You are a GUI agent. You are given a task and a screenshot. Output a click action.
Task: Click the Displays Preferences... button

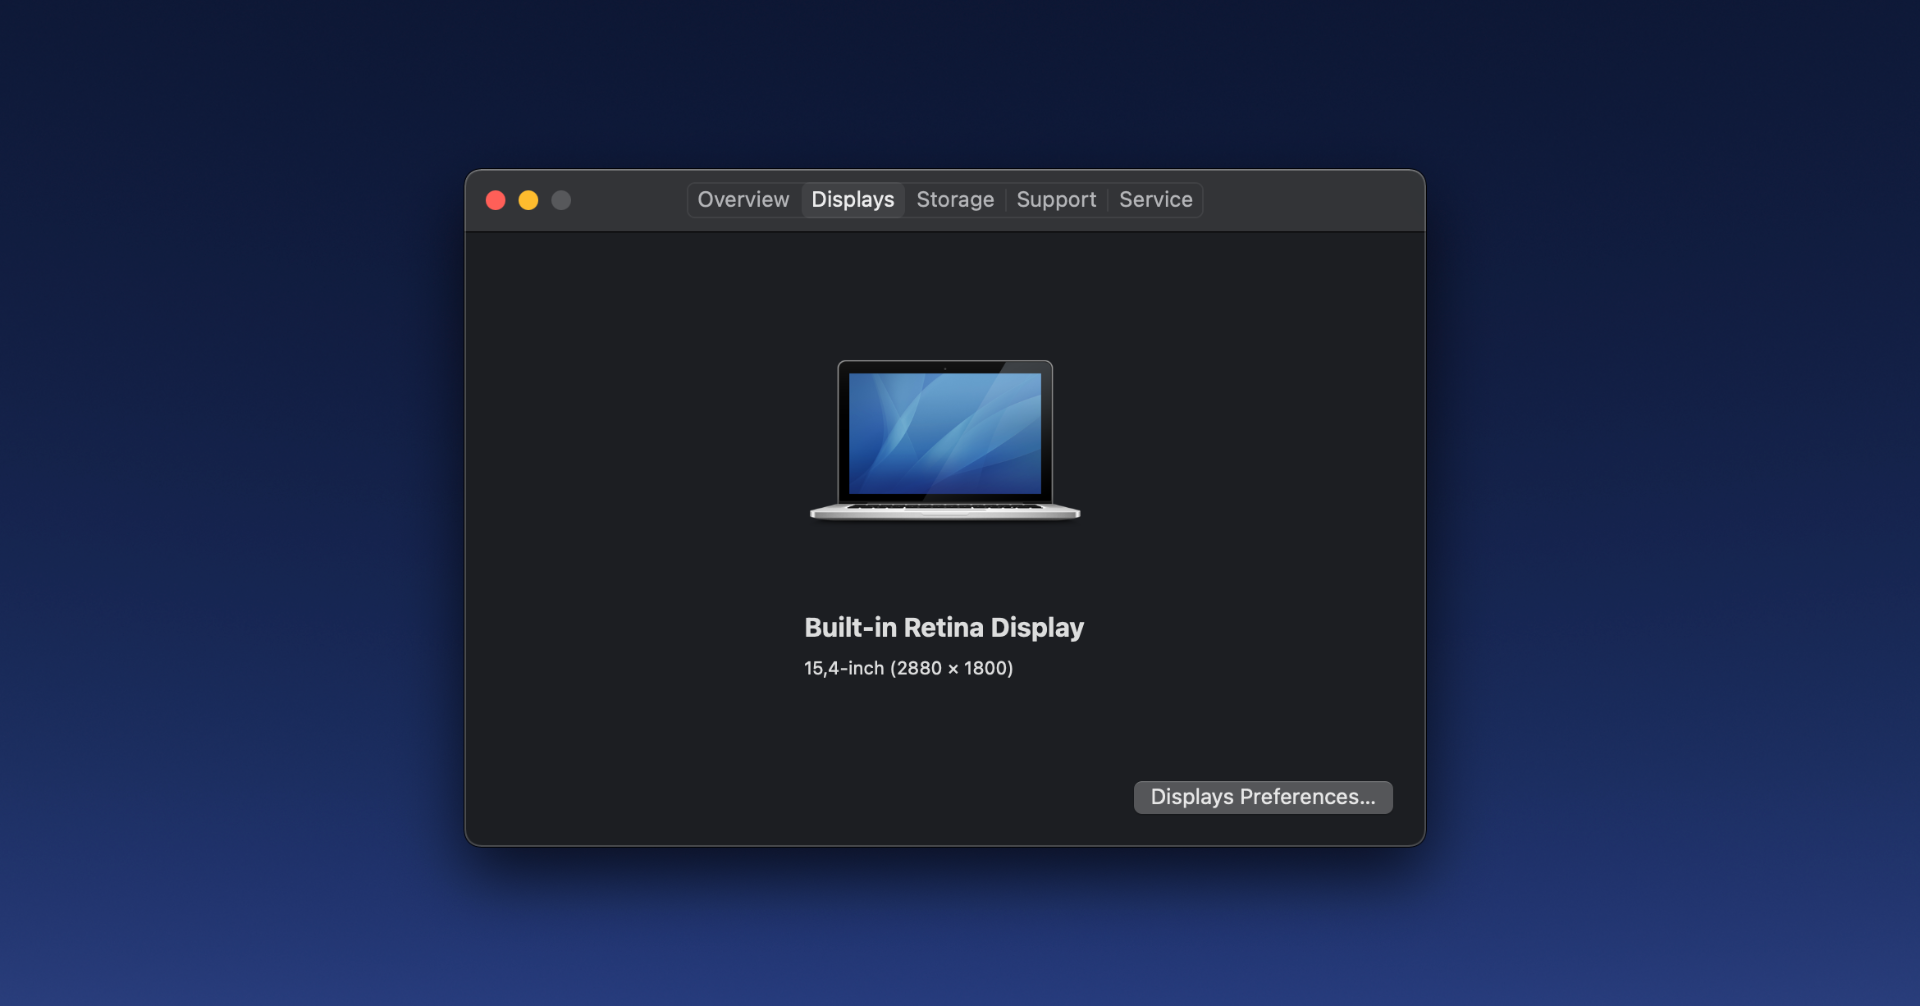click(1263, 797)
